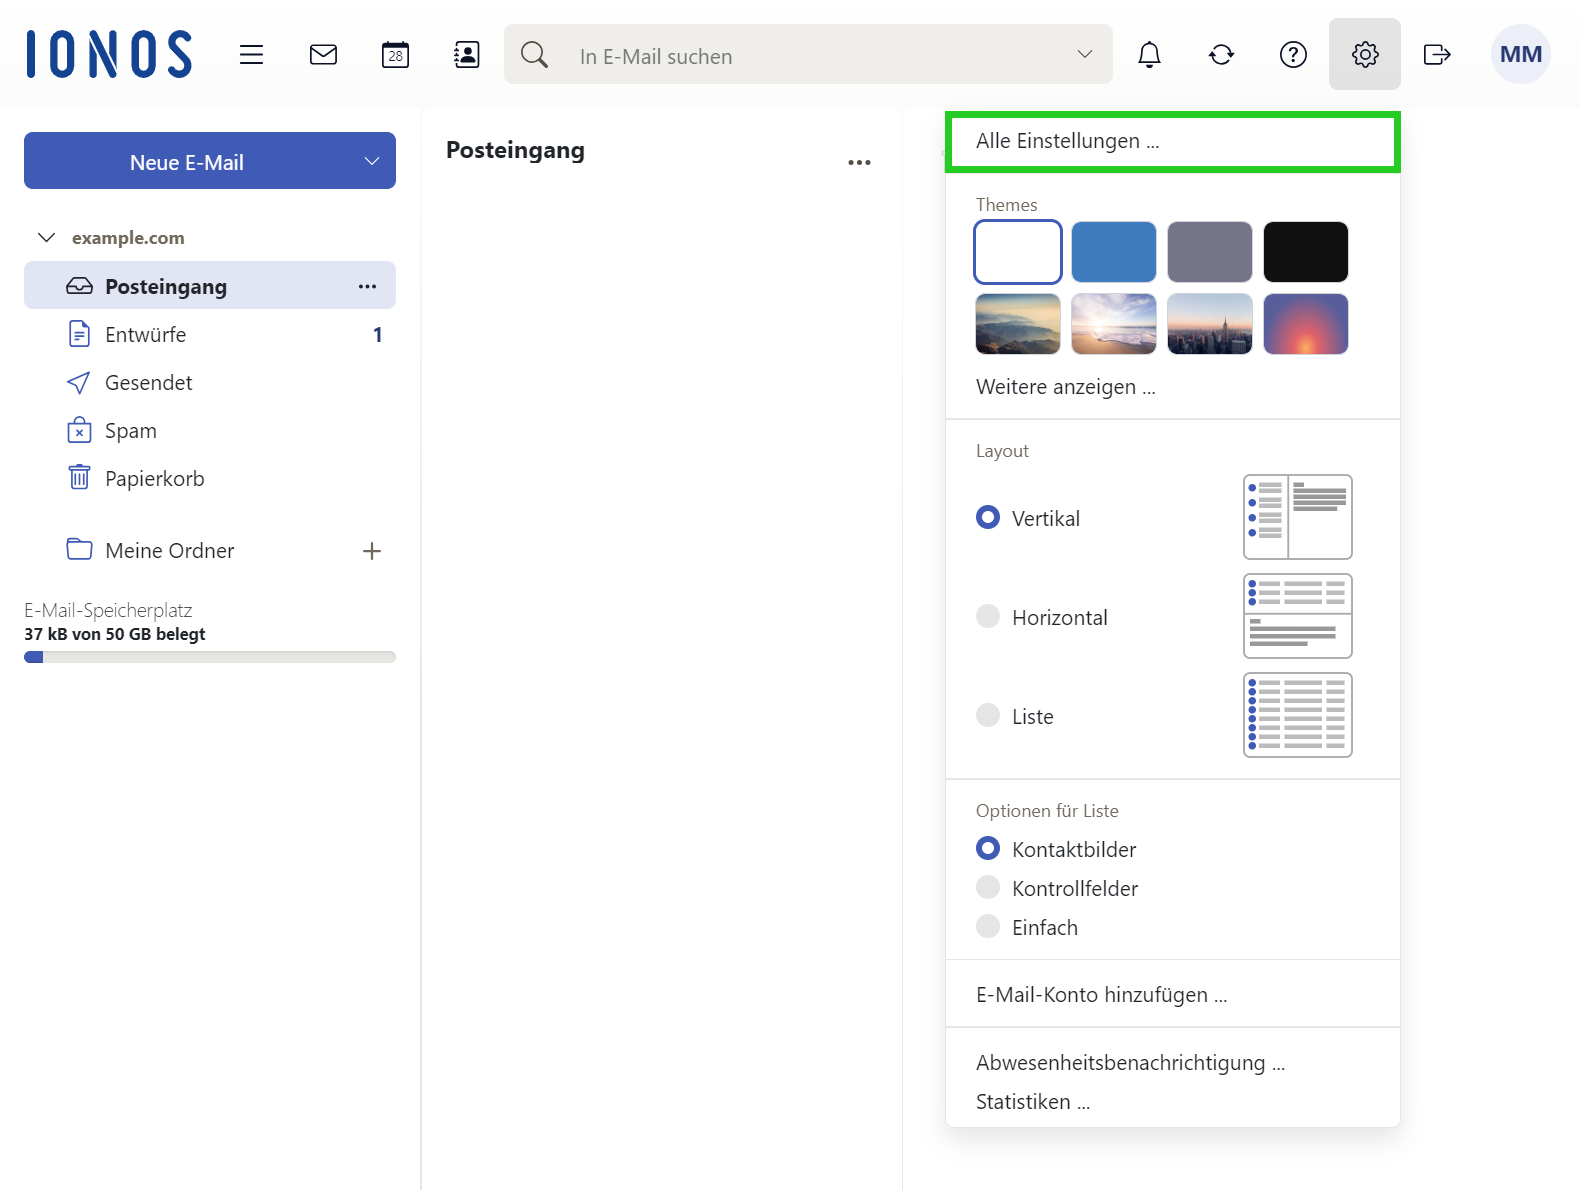Select the black theme swatch
Viewport: 1580px width, 1190px height.
coord(1305,252)
